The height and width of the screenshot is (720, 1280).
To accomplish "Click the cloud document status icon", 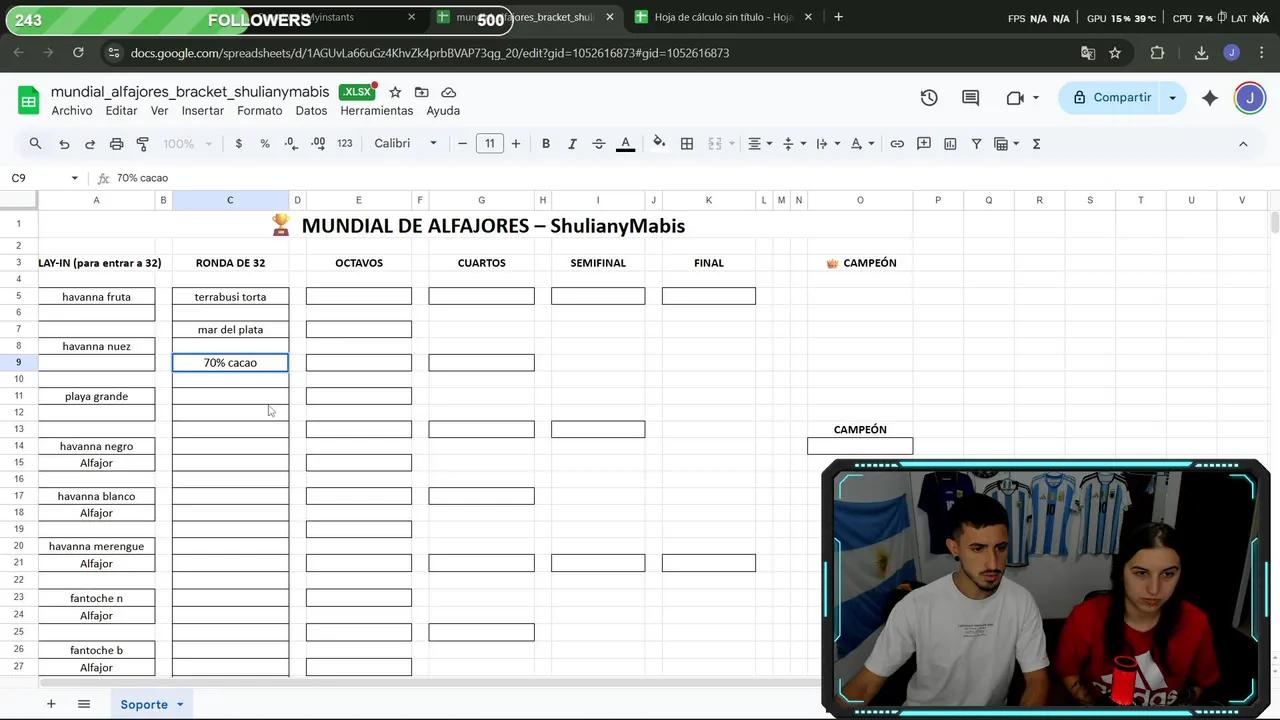I will [449, 92].
